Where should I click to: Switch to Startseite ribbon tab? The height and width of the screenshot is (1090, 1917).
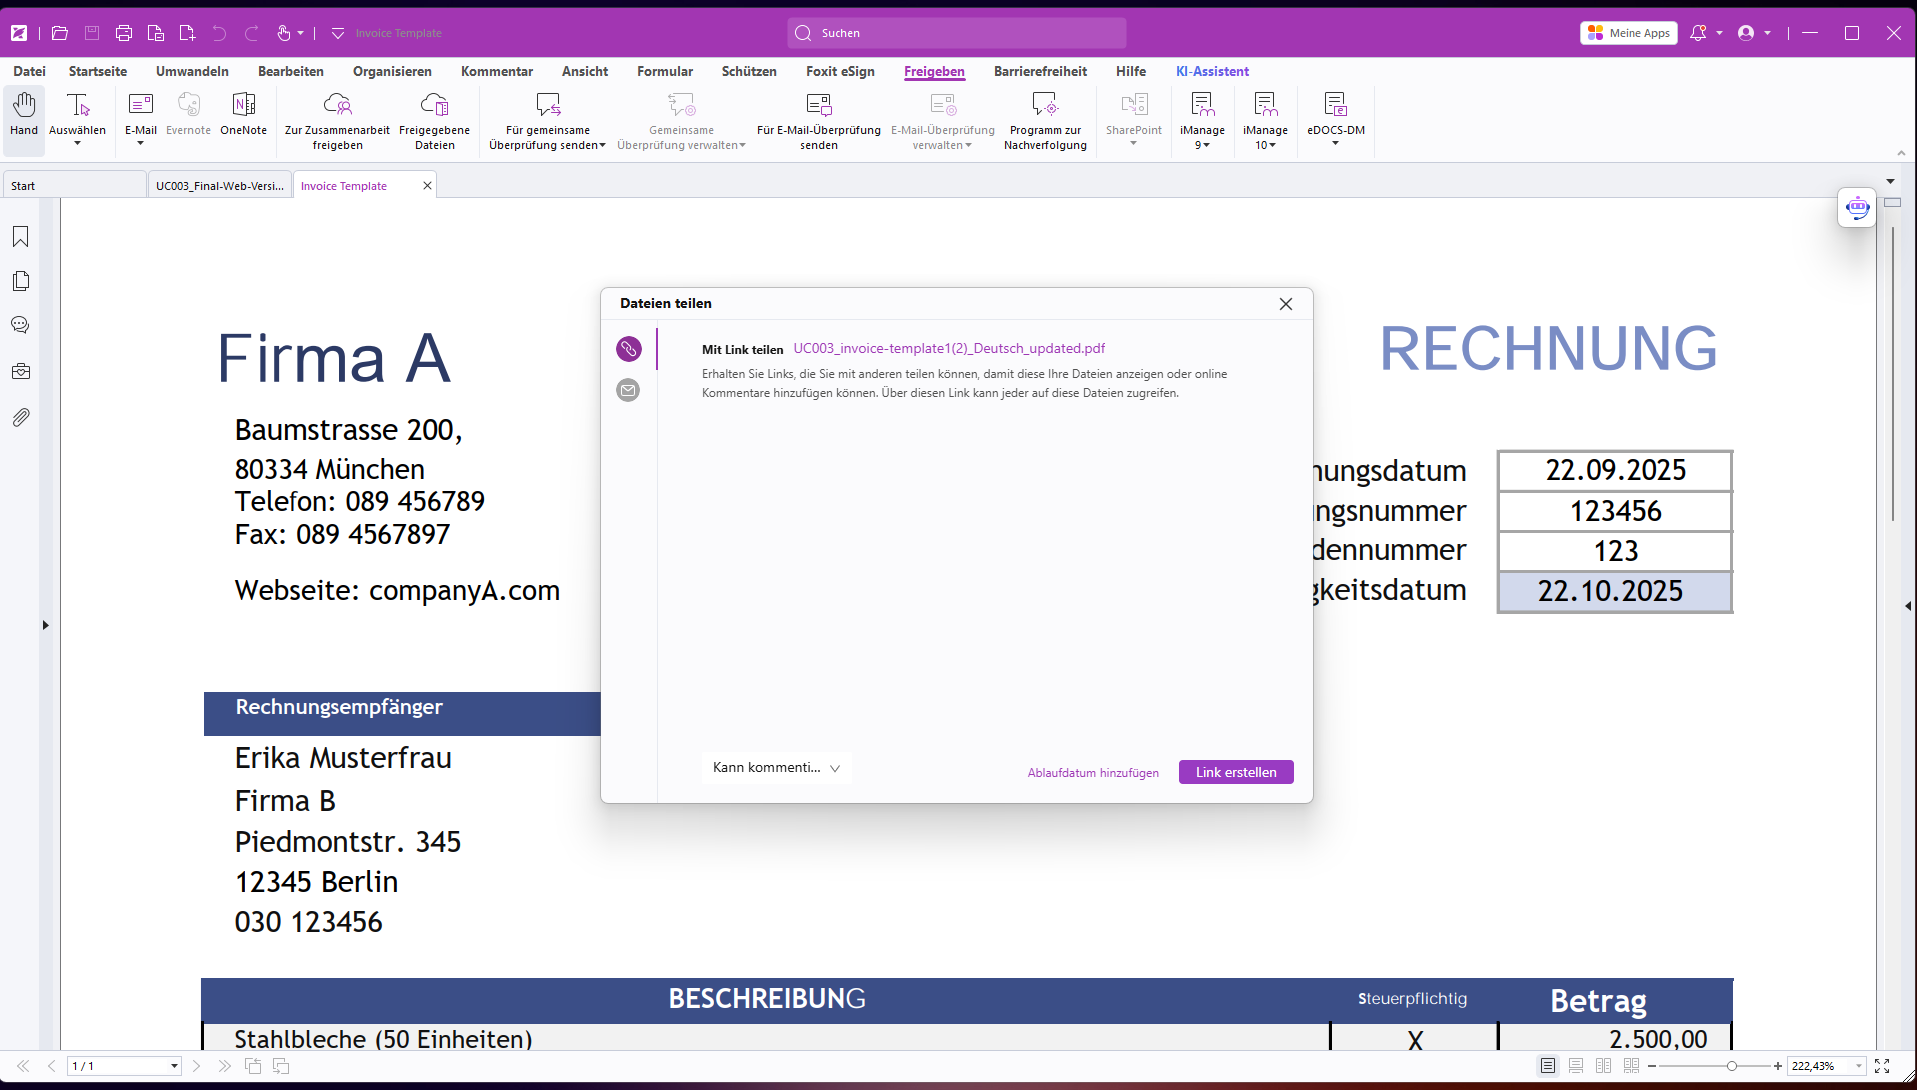tap(98, 71)
